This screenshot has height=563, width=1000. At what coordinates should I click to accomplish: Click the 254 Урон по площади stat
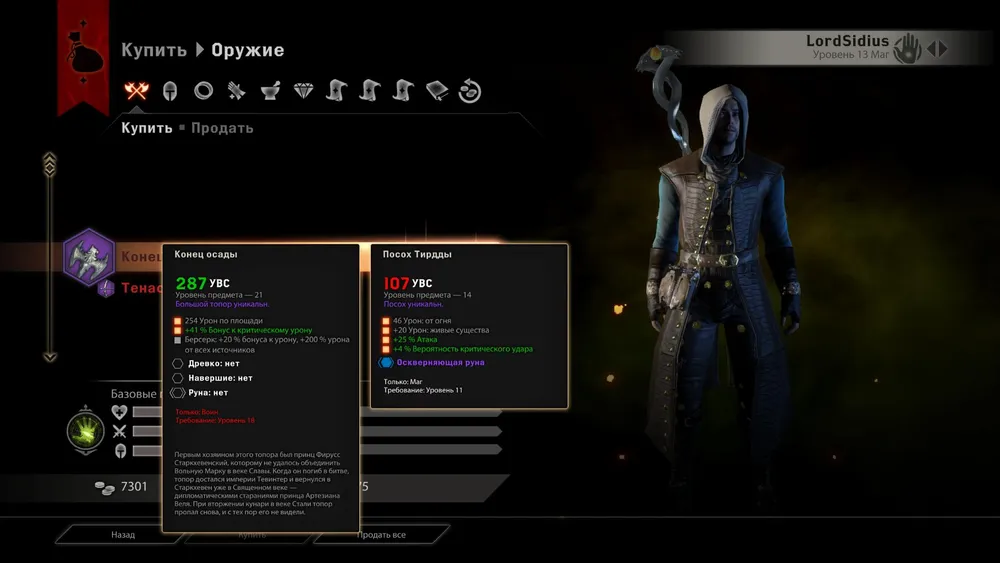(x=223, y=321)
